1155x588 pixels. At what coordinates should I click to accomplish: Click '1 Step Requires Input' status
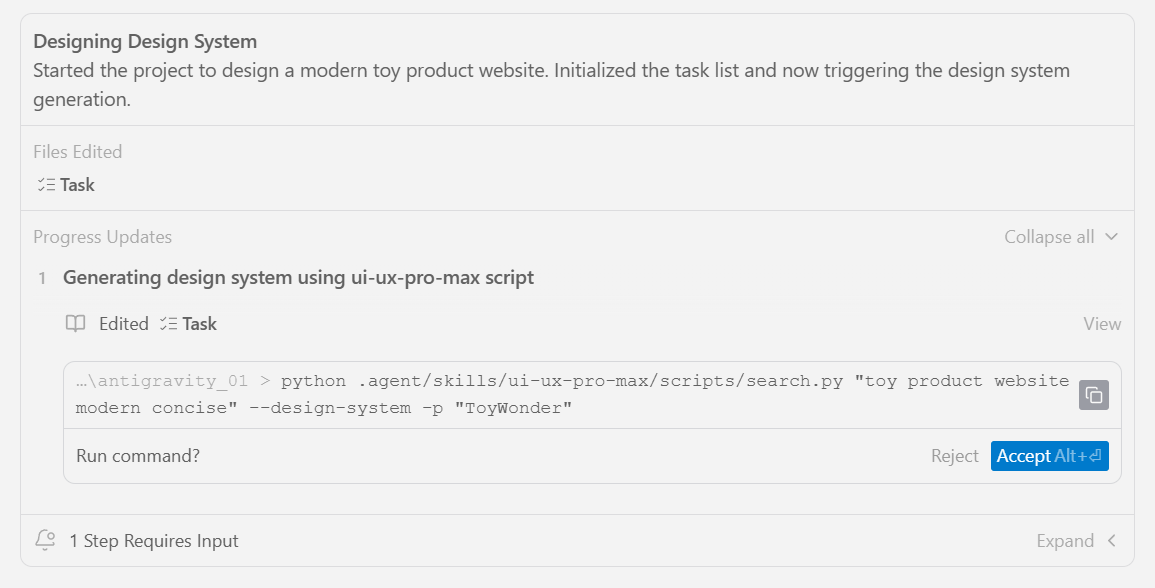[x=154, y=541]
